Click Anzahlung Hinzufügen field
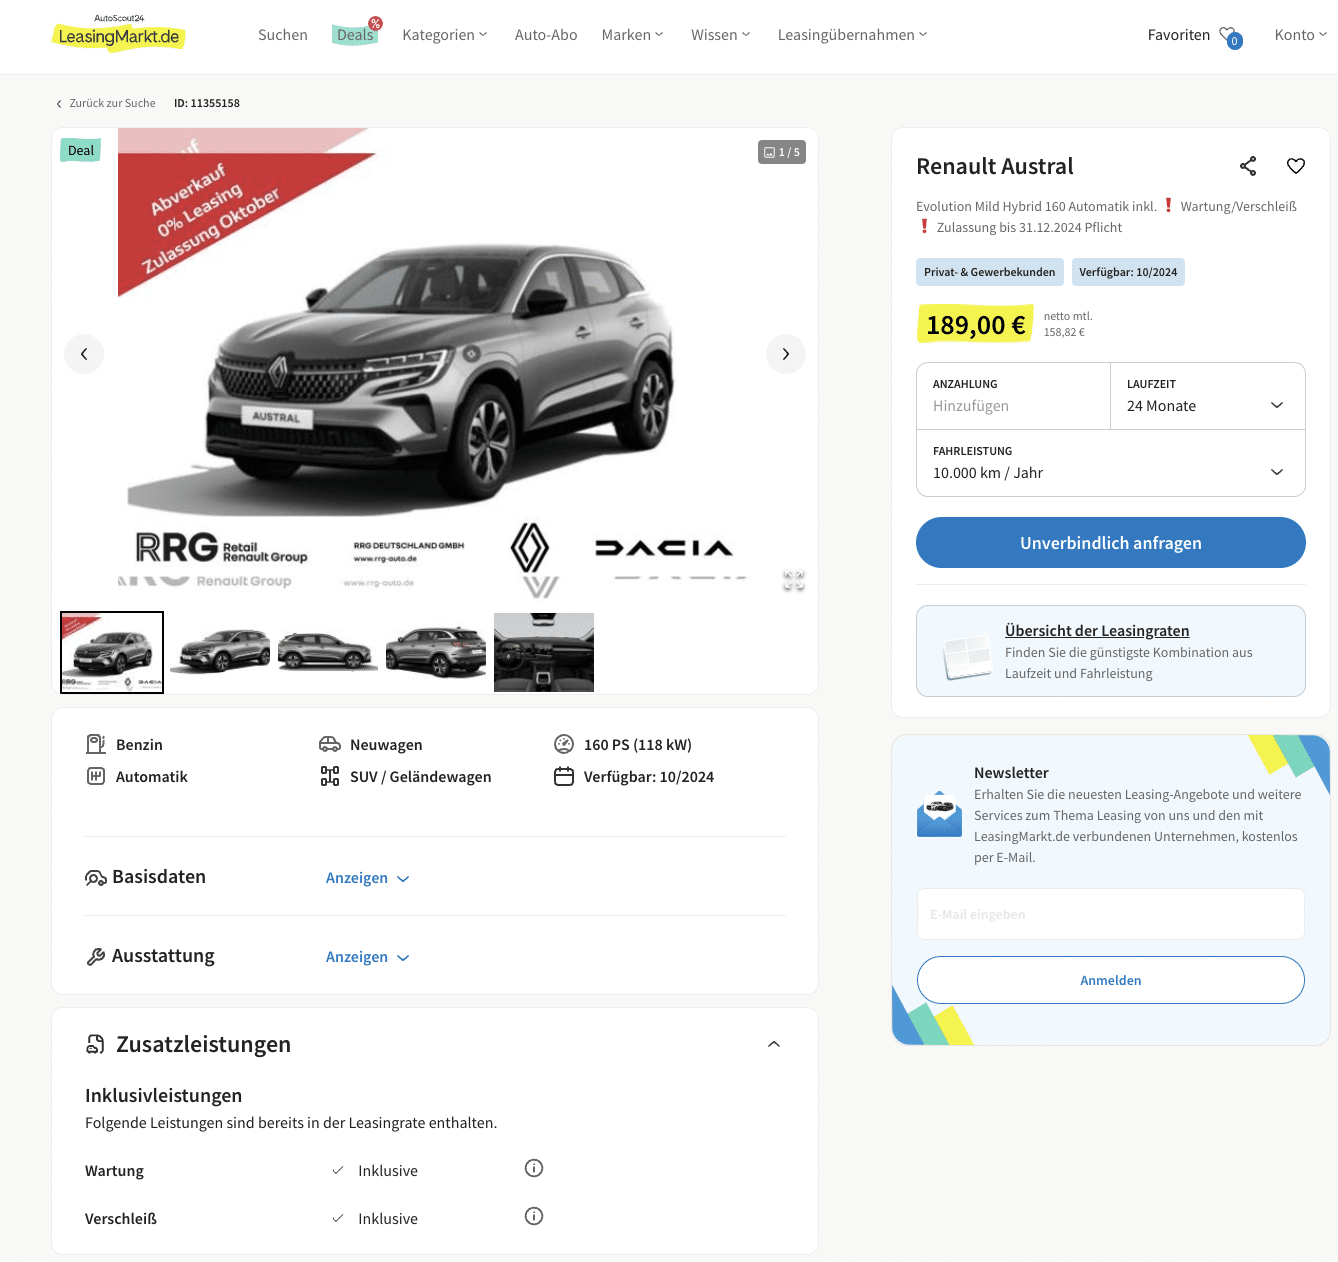The height and width of the screenshot is (1262, 1338). (1013, 396)
